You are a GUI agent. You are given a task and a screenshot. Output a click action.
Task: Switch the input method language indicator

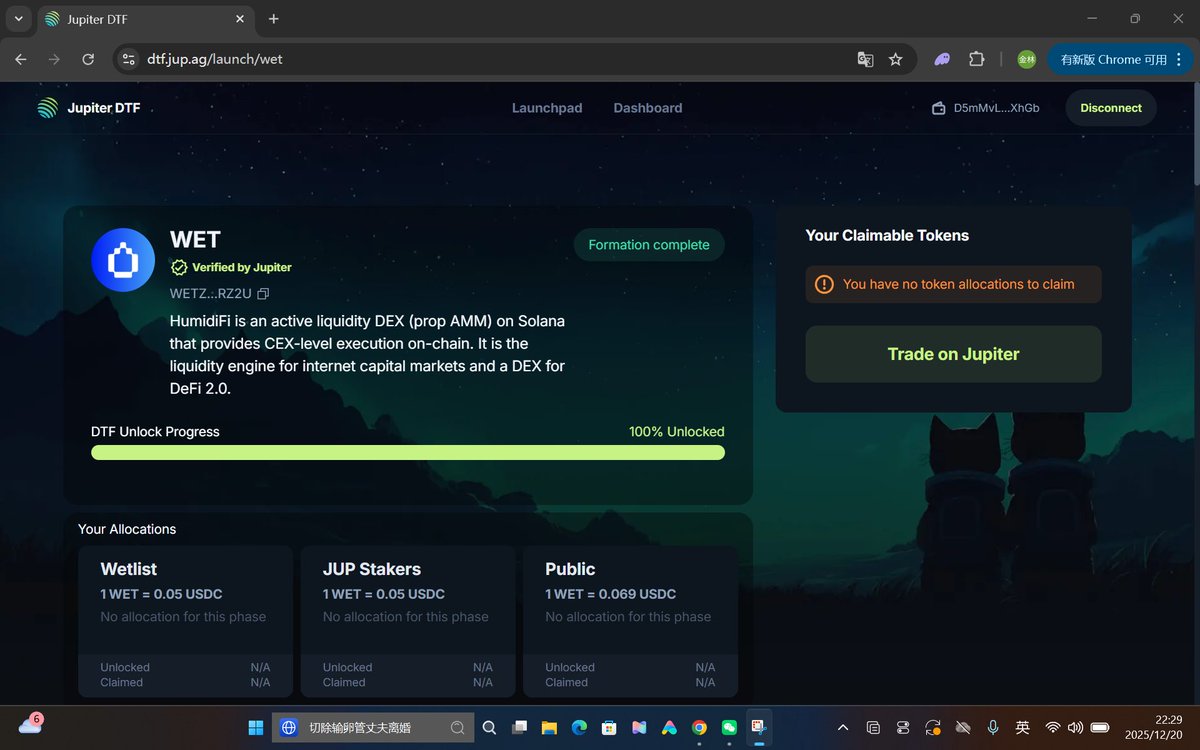pyautogui.click(x=1023, y=728)
